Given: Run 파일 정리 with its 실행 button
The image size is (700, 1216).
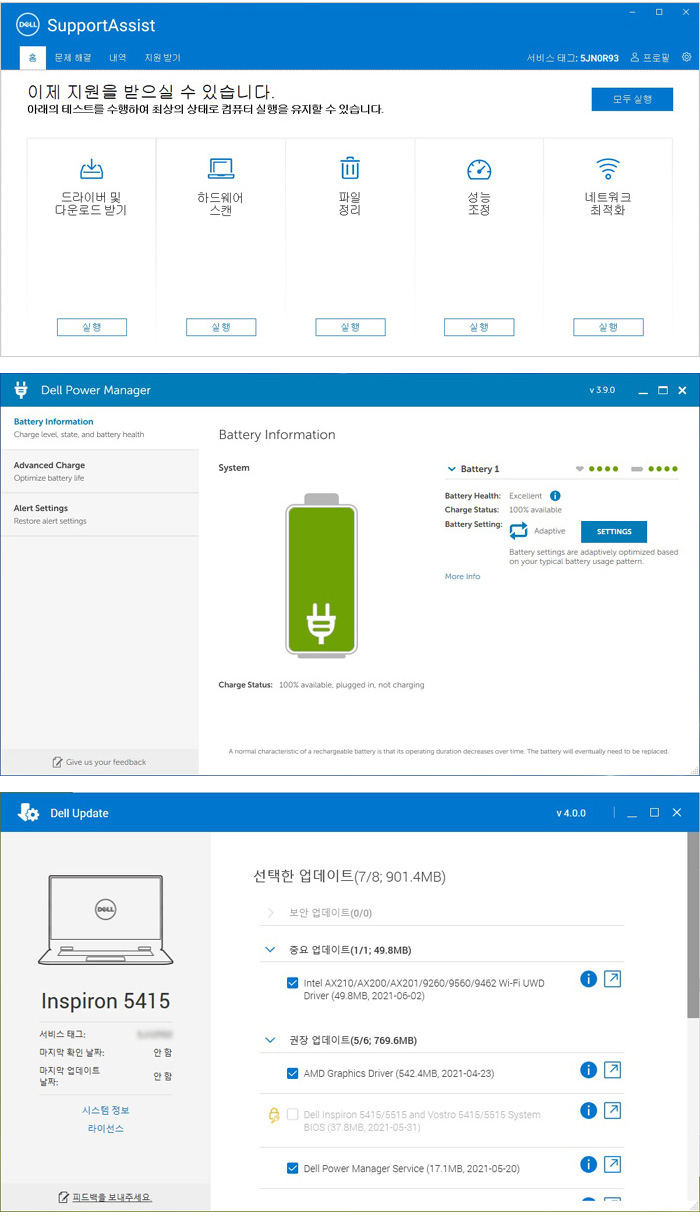Looking at the screenshot, I should [350, 327].
